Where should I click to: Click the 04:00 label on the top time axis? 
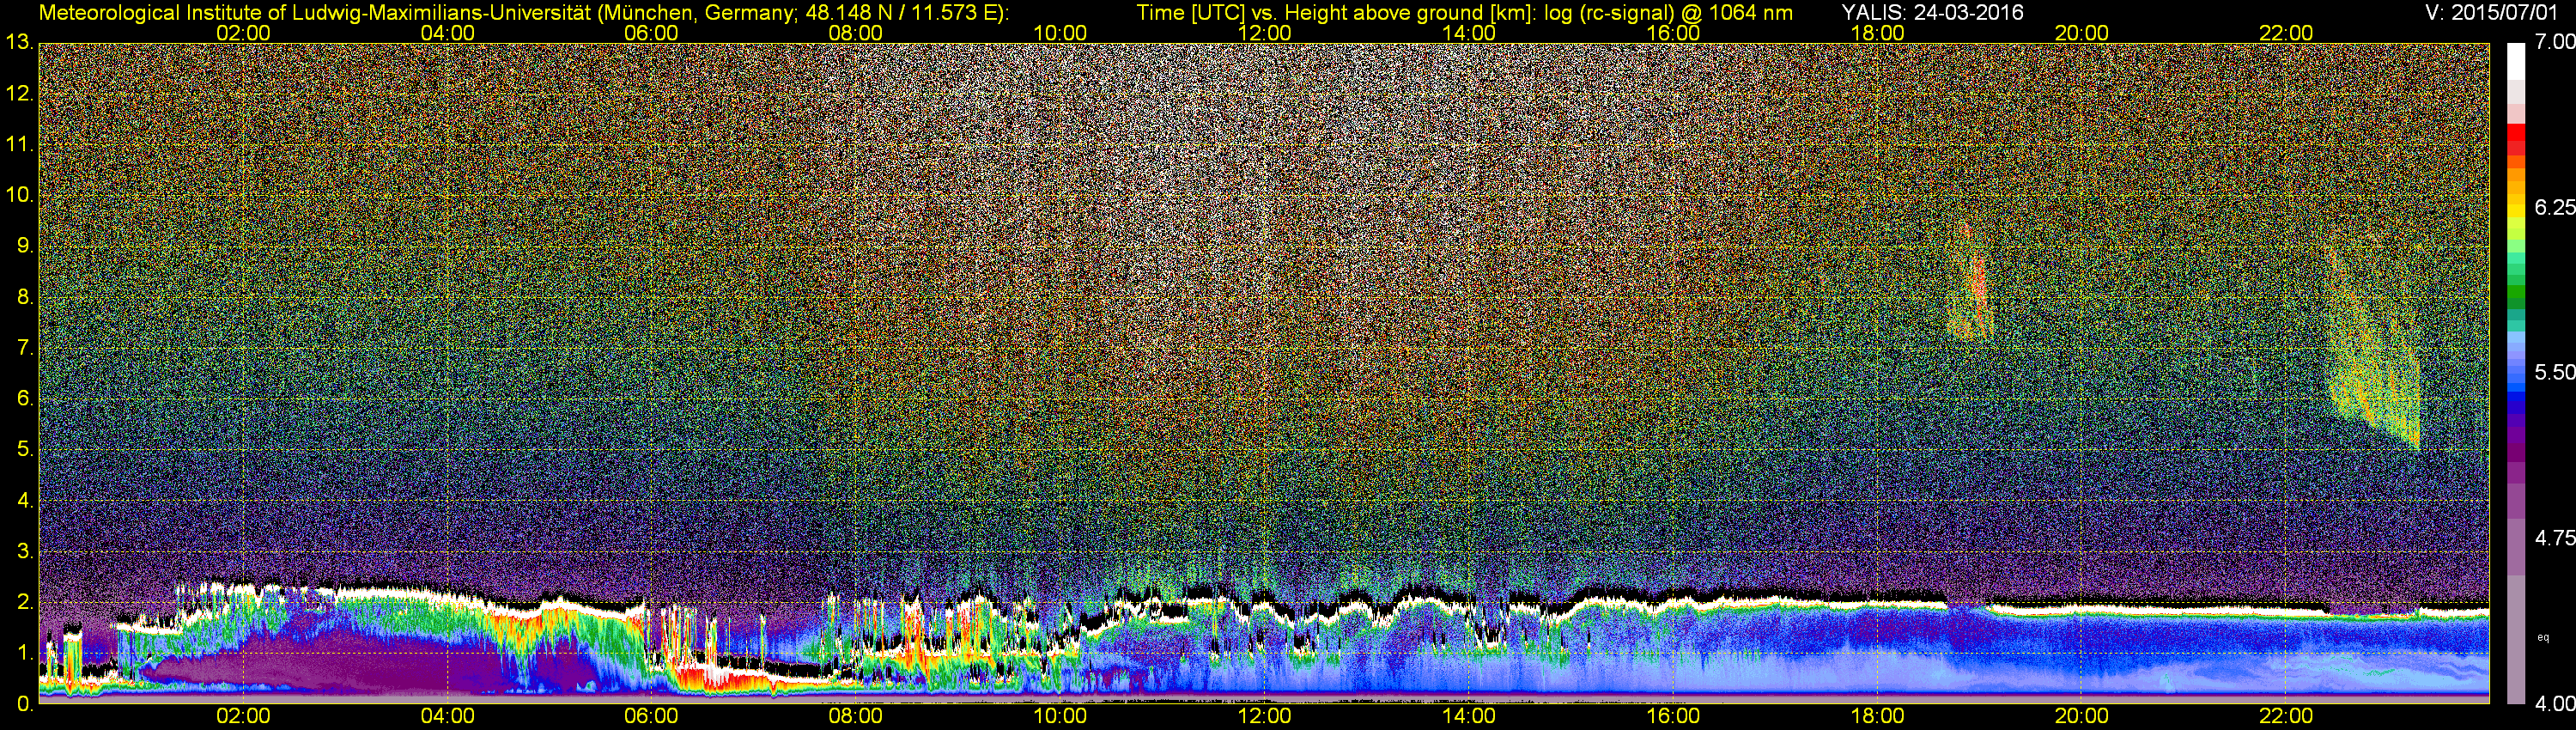(x=447, y=33)
